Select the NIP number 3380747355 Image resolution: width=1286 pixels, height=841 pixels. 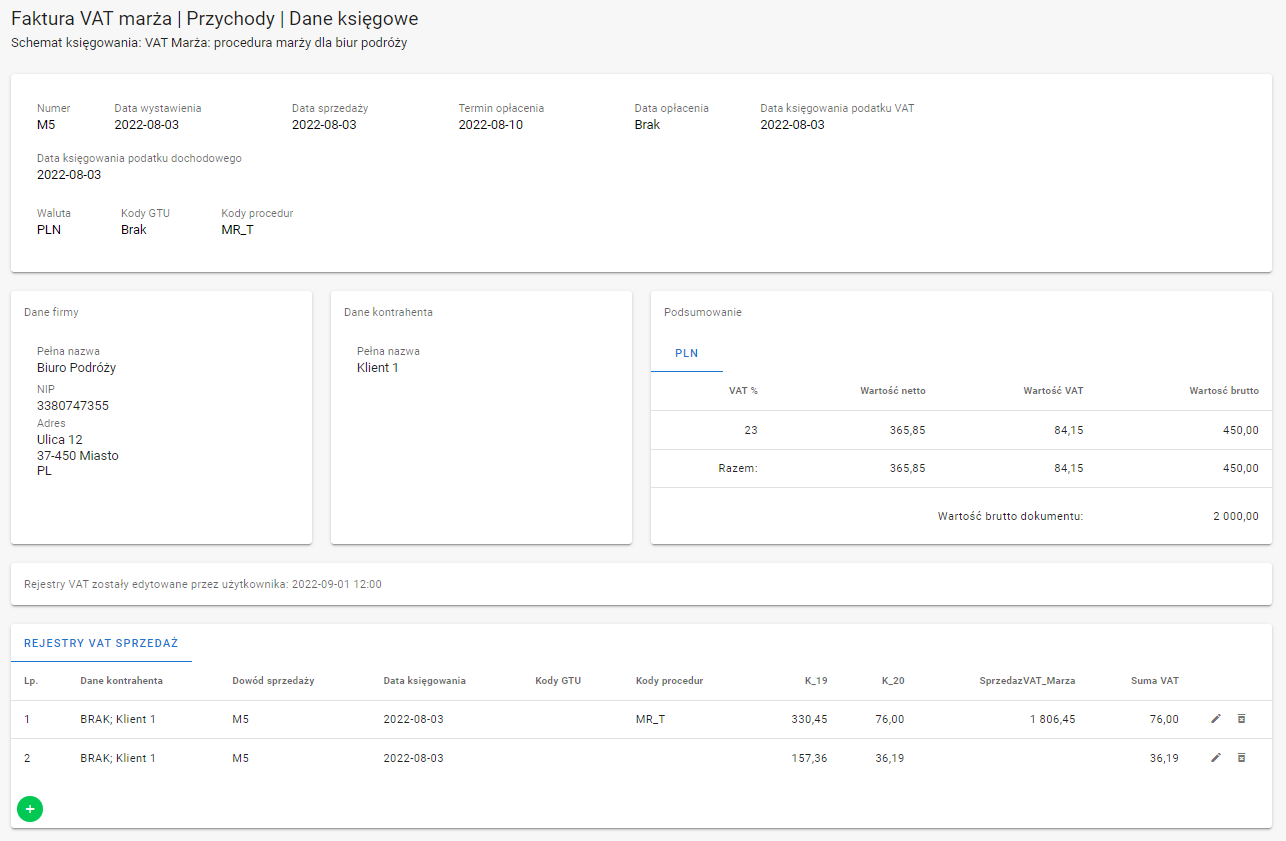(73, 406)
